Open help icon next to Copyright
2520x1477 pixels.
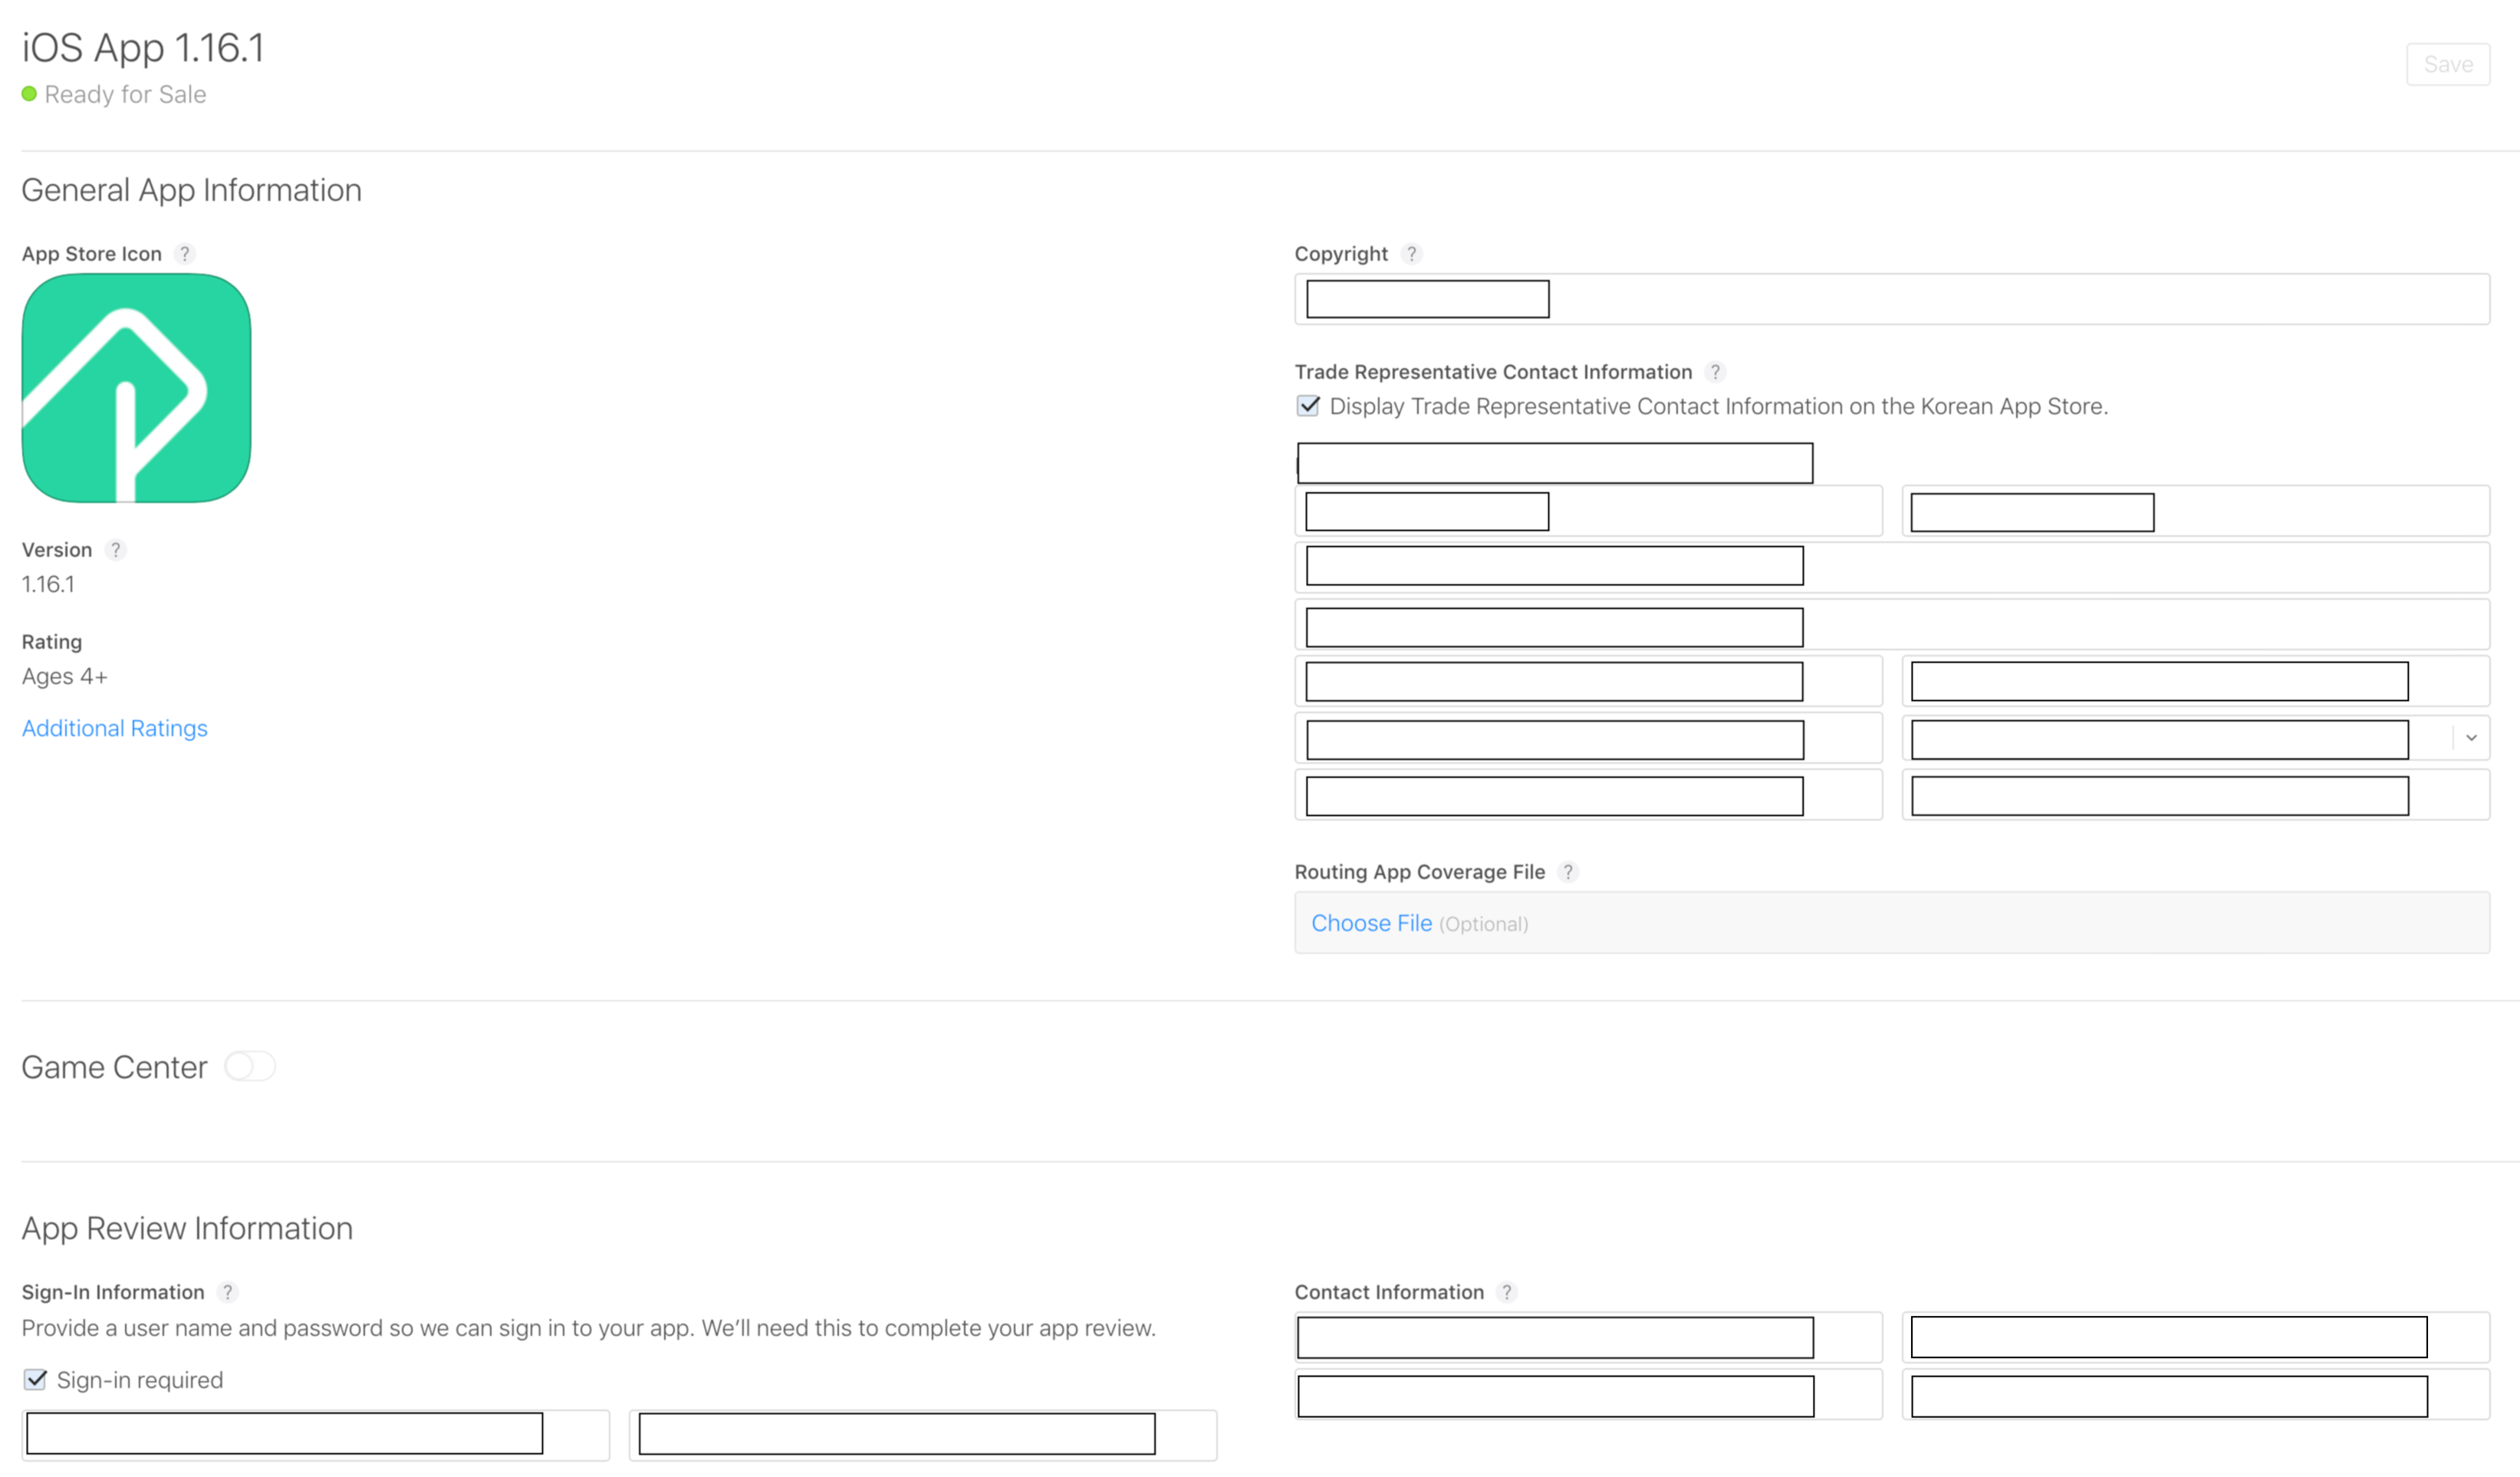pos(1411,254)
